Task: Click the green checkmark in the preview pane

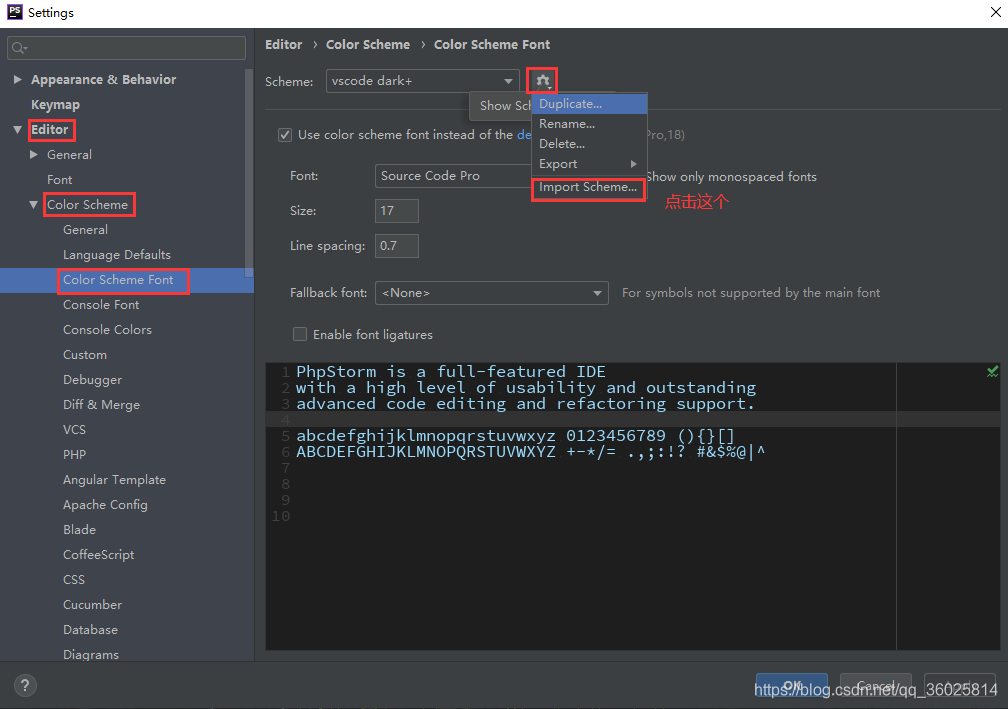Action: click(x=992, y=371)
